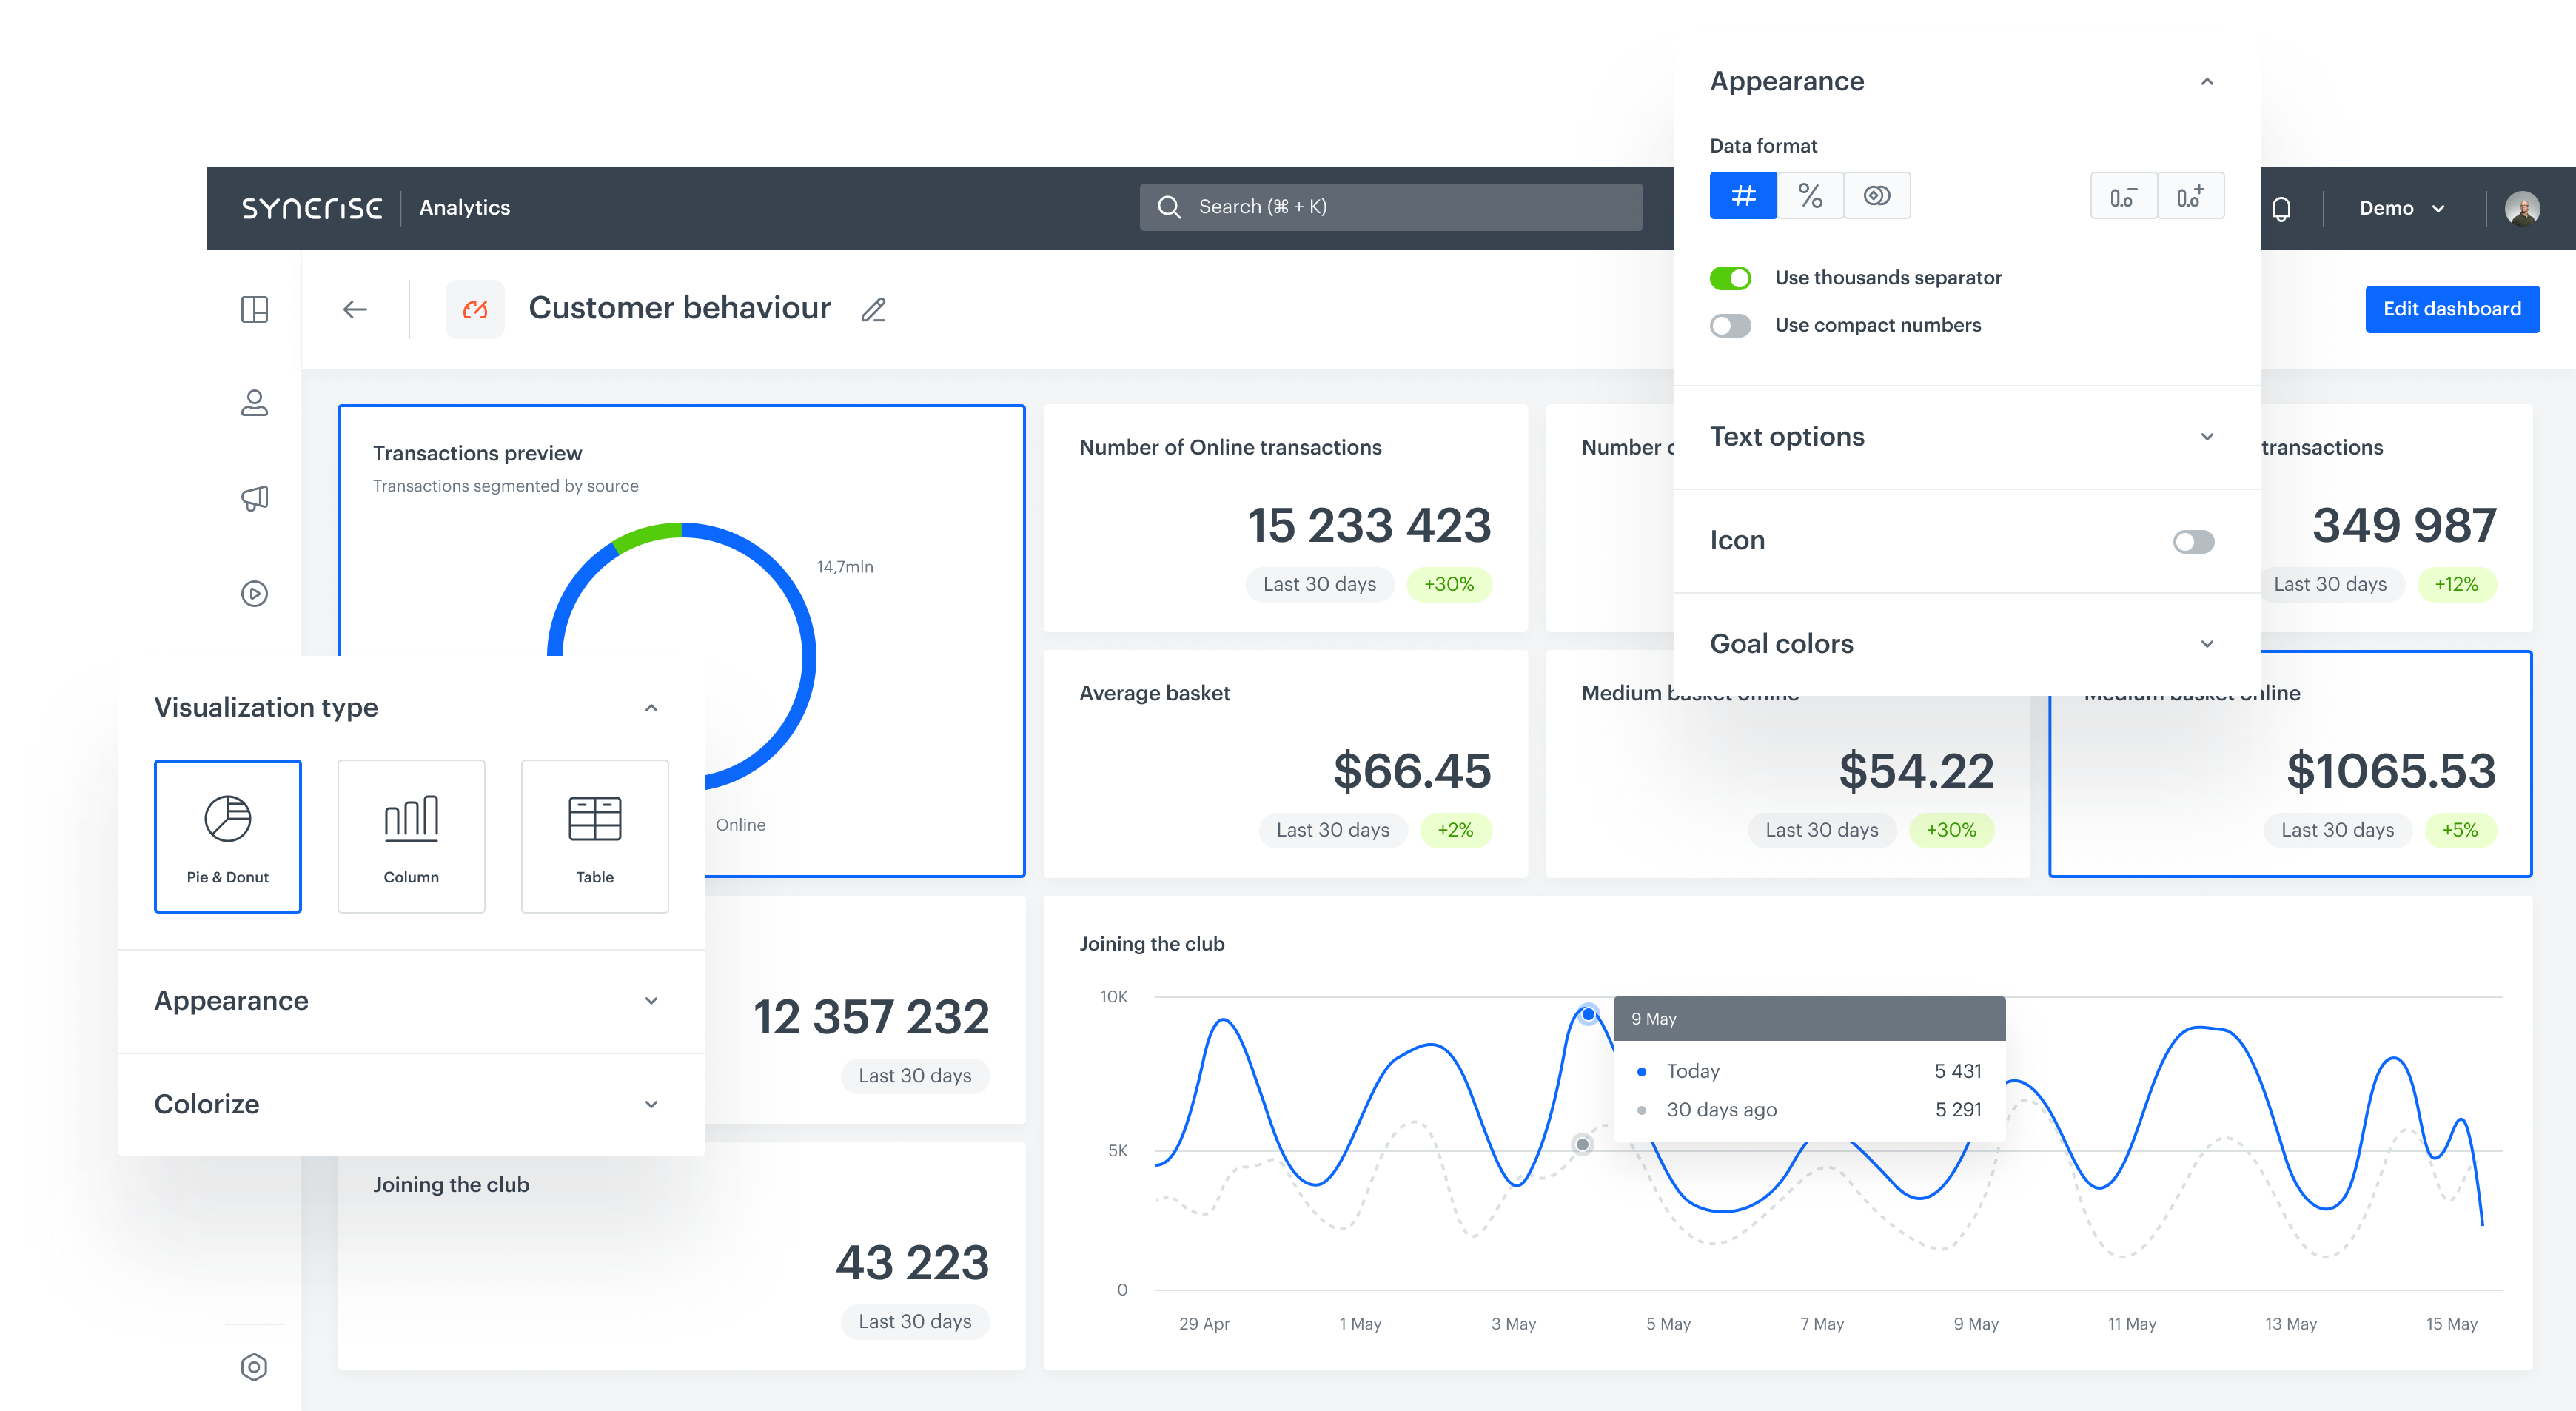The image size is (2576, 1411).
Task: Click the Edit dashboard button
Action: click(x=2452, y=309)
